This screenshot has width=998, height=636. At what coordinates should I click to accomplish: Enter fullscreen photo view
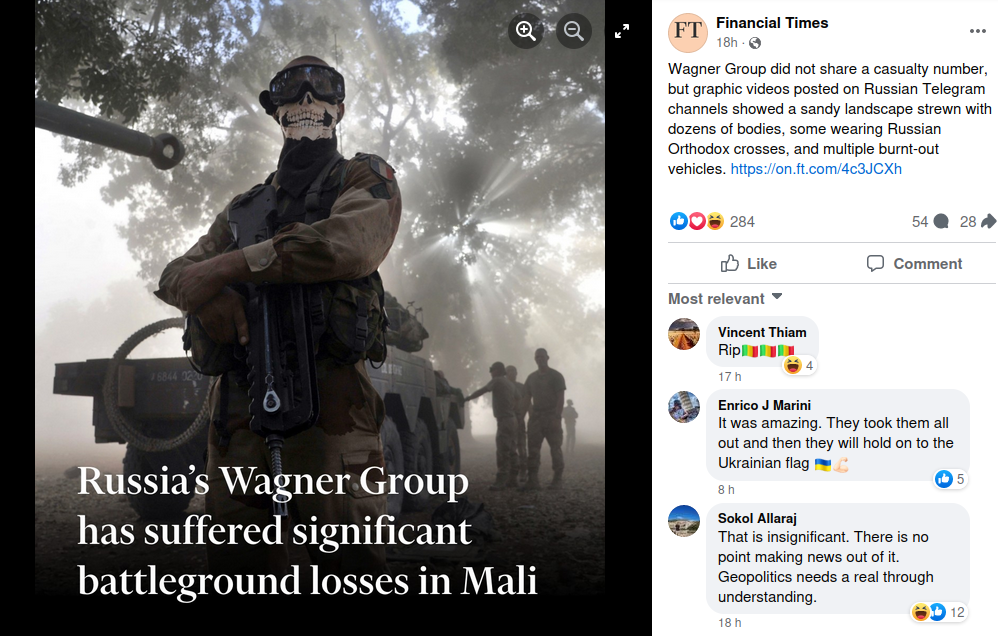(622, 31)
